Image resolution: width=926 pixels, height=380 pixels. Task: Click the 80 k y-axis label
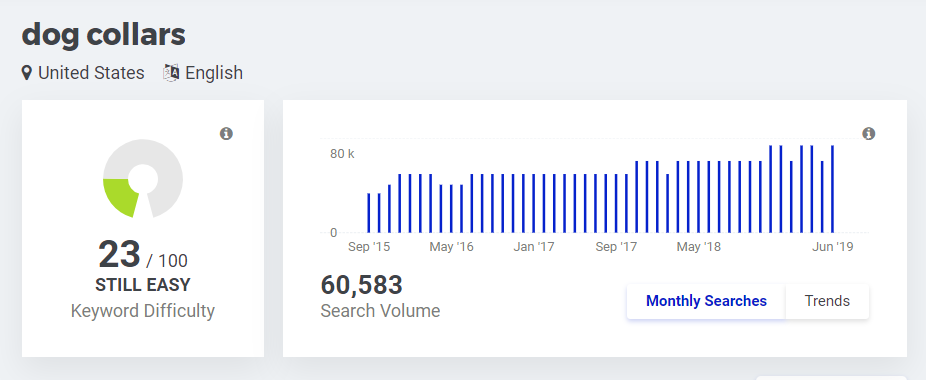pos(342,154)
